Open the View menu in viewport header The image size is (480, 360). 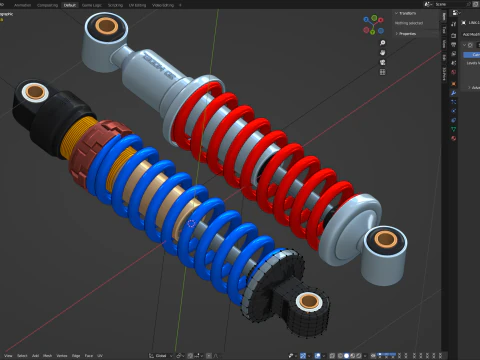(8, 356)
